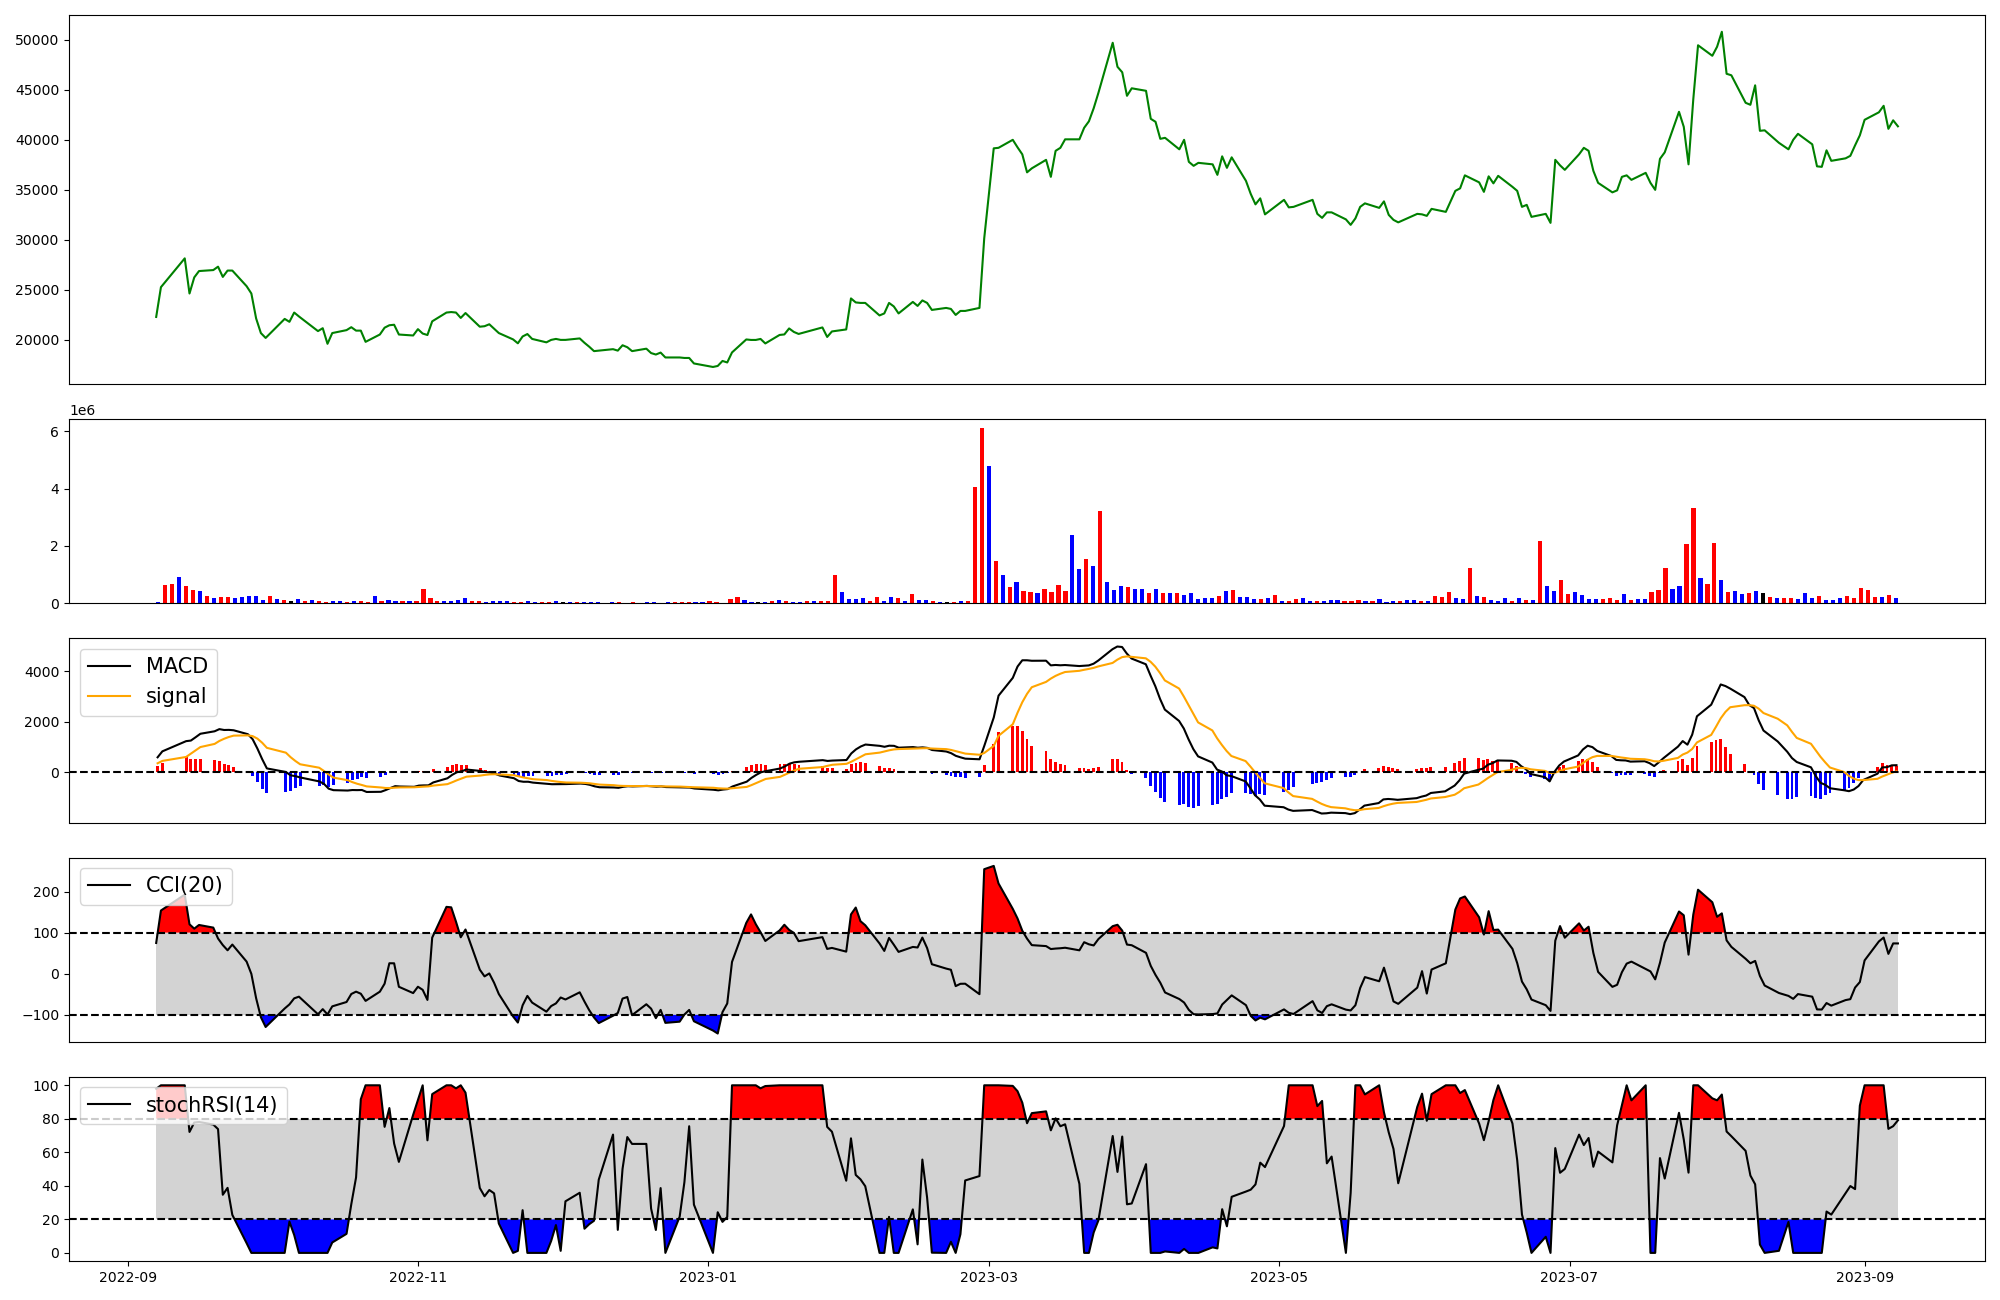Click the 20000 price axis tick label
This screenshot has height=1300, width=2000.
point(38,340)
